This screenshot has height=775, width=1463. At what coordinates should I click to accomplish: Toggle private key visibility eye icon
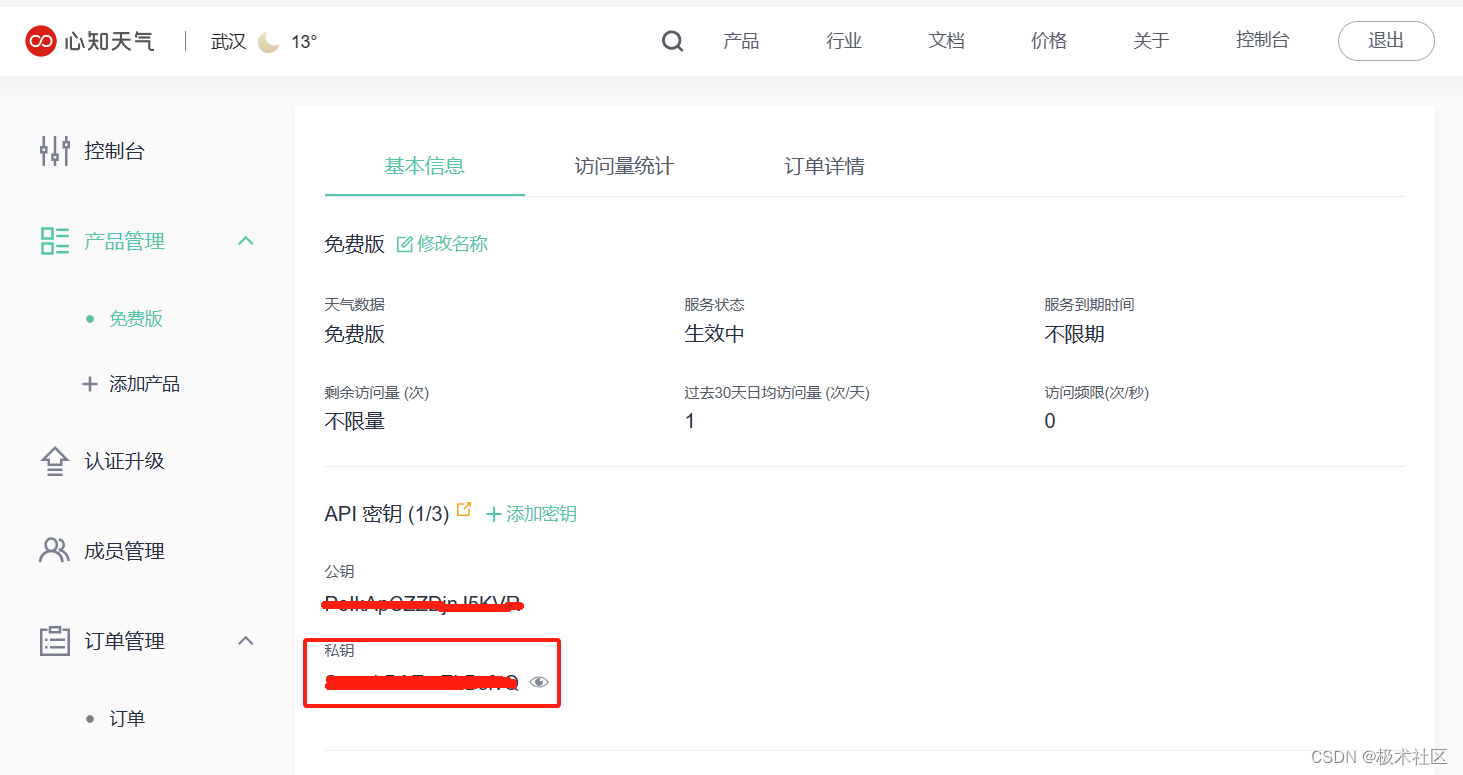[x=539, y=682]
